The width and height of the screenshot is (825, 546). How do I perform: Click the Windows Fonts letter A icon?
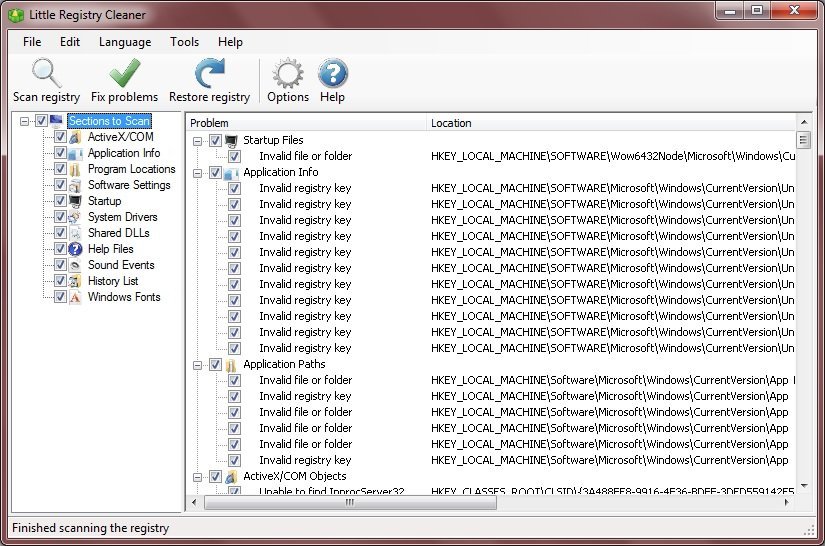click(x=75, y=297)
